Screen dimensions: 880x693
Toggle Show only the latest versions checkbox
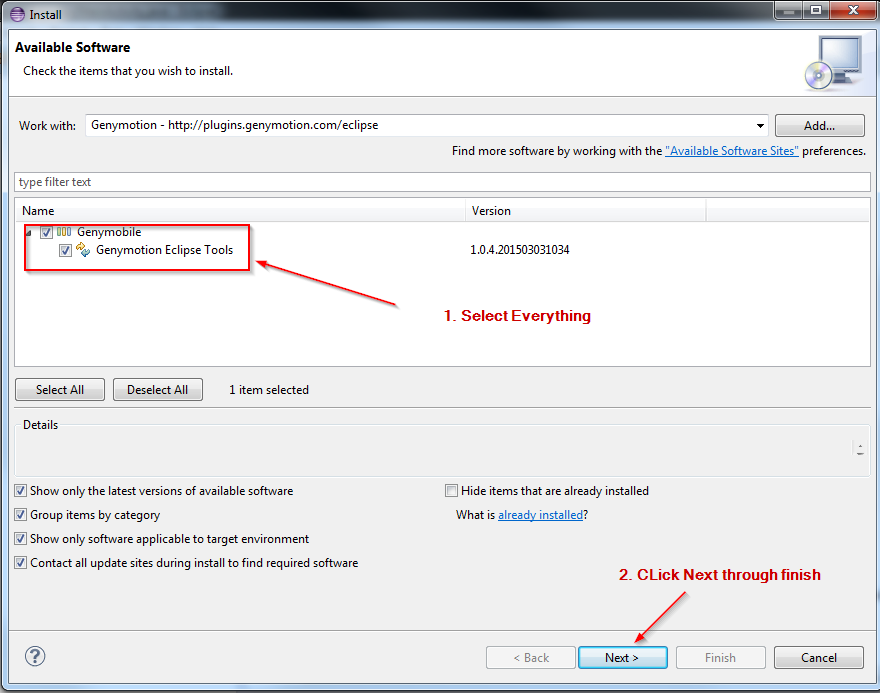coord(21,491)
